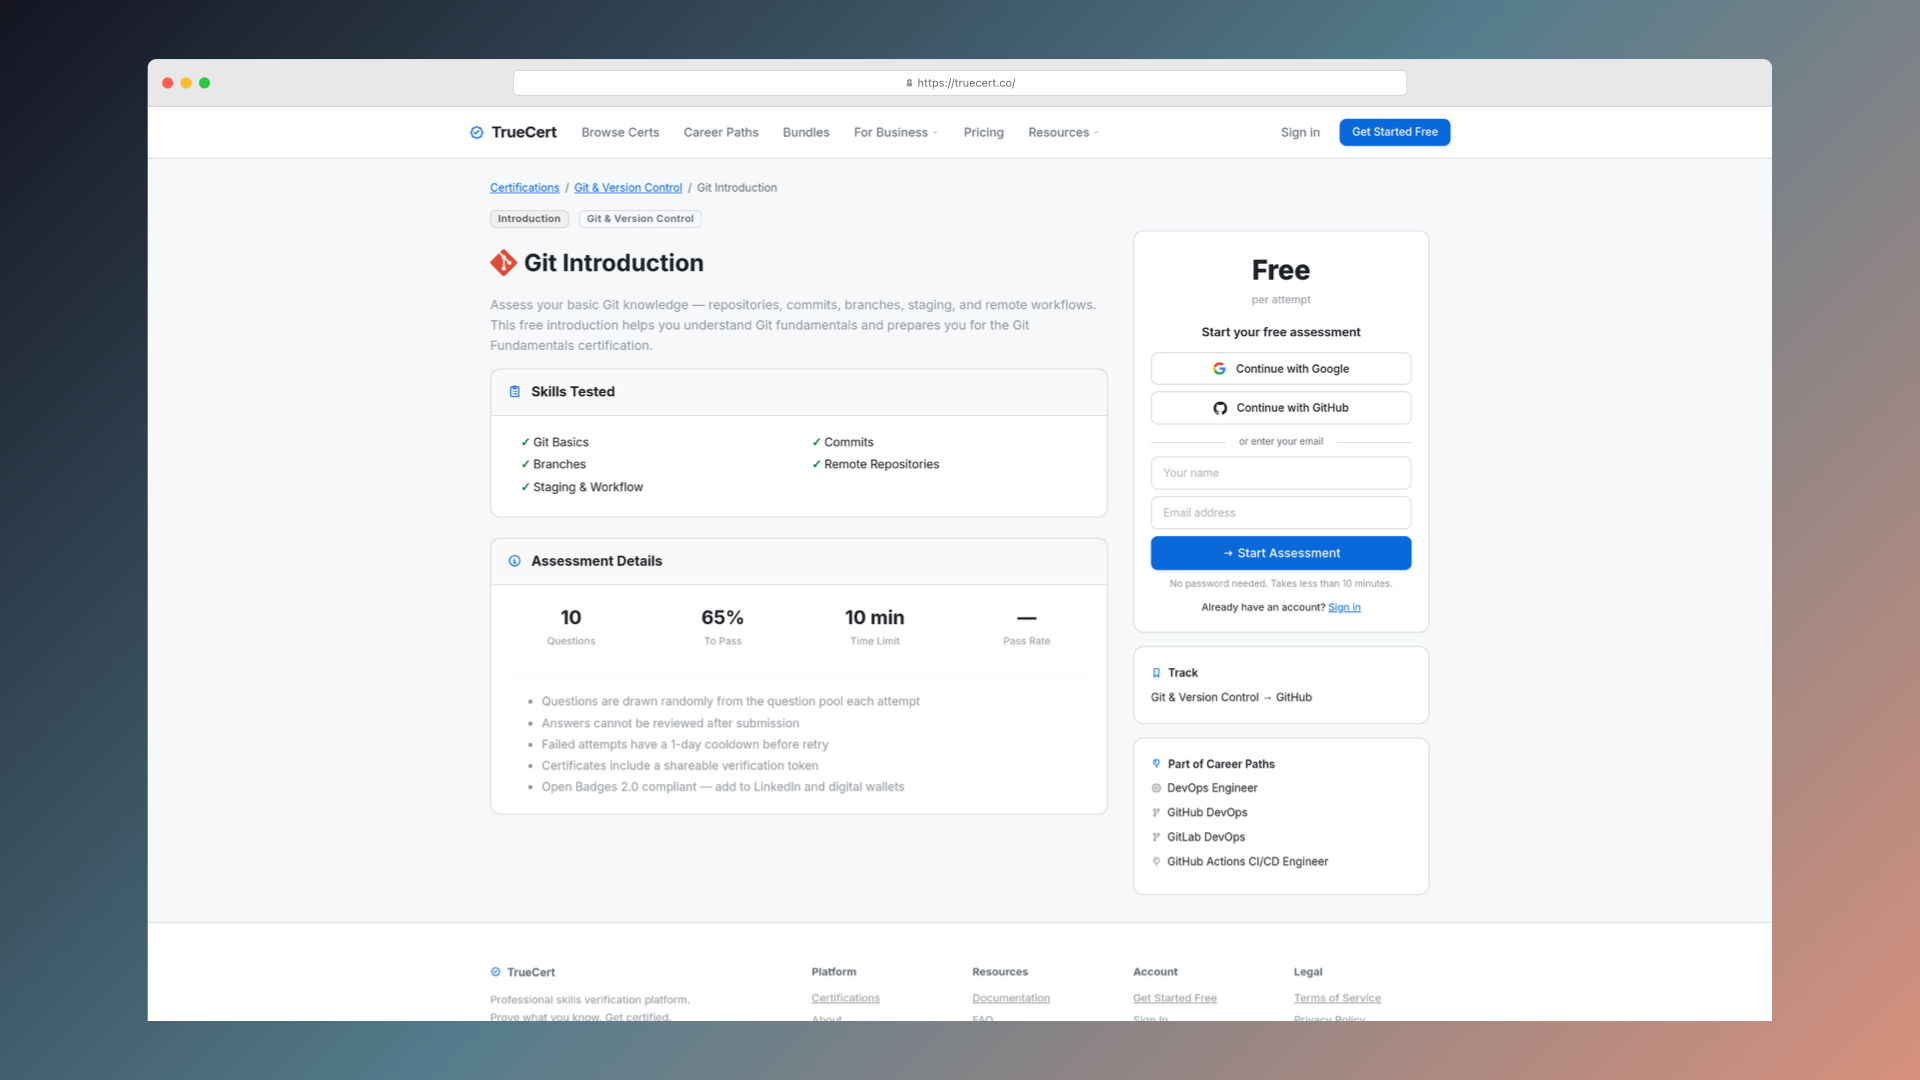Expand the For Business dropdown
Image resolution: width=1920 pixels, height=1080 pixels.
895,132
